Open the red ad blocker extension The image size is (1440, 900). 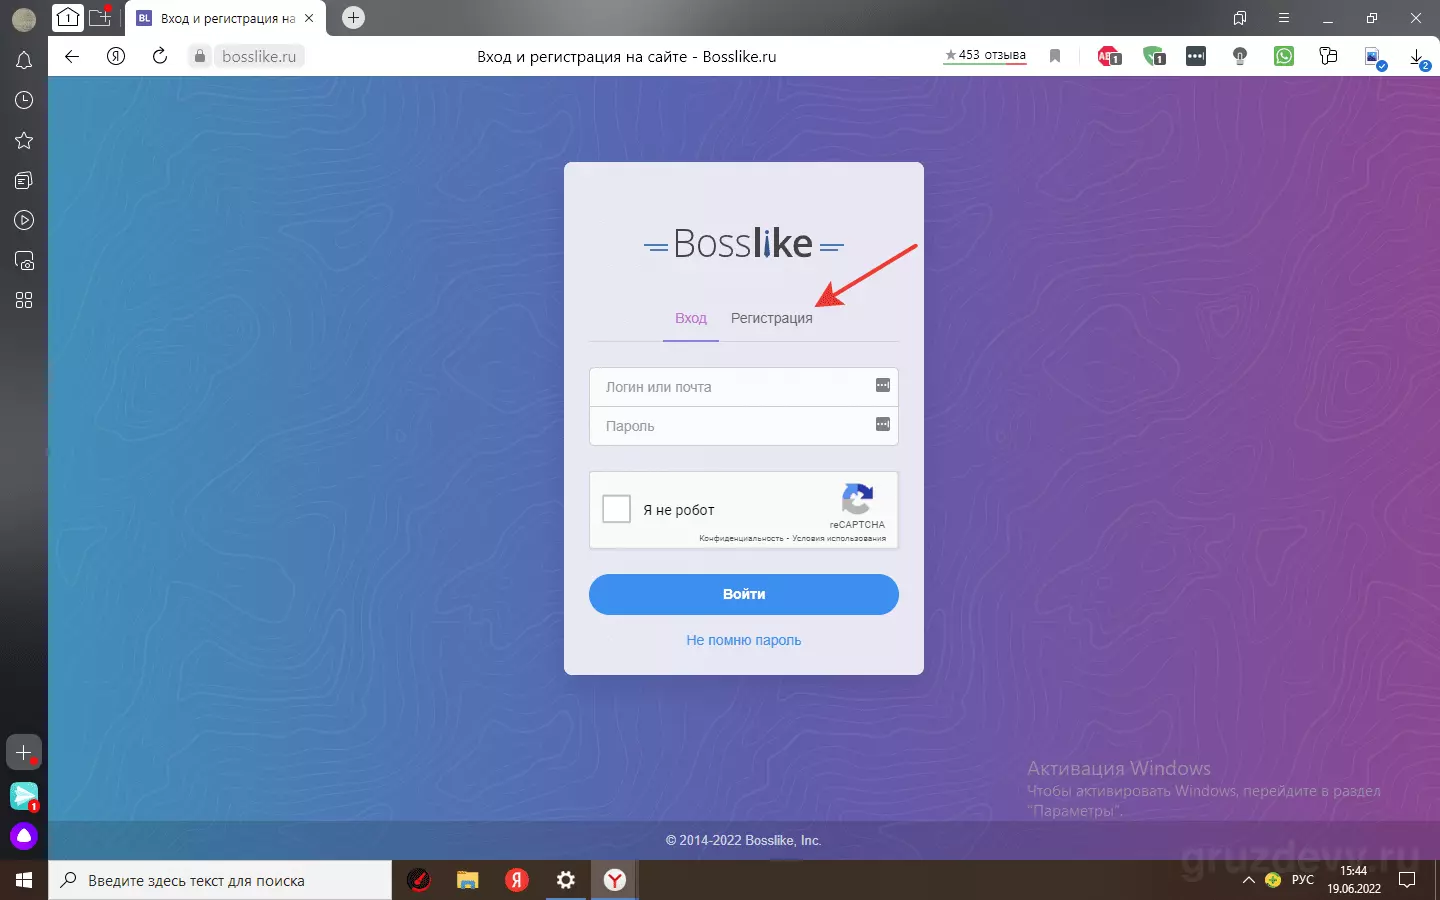coord(1109,56)
